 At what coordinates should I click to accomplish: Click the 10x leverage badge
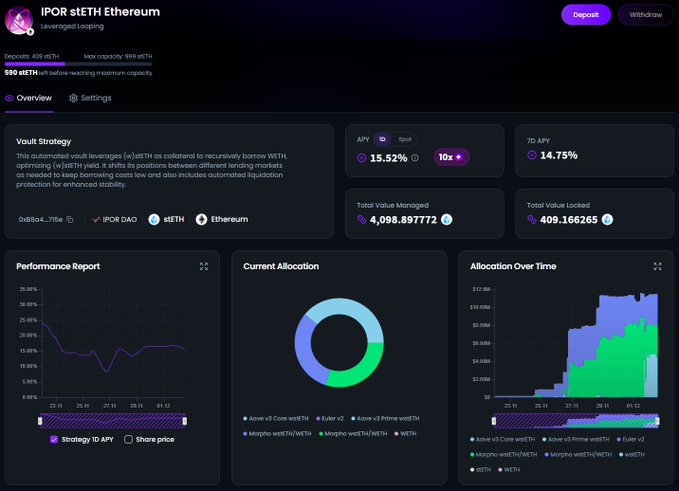(x=452, y=157)
